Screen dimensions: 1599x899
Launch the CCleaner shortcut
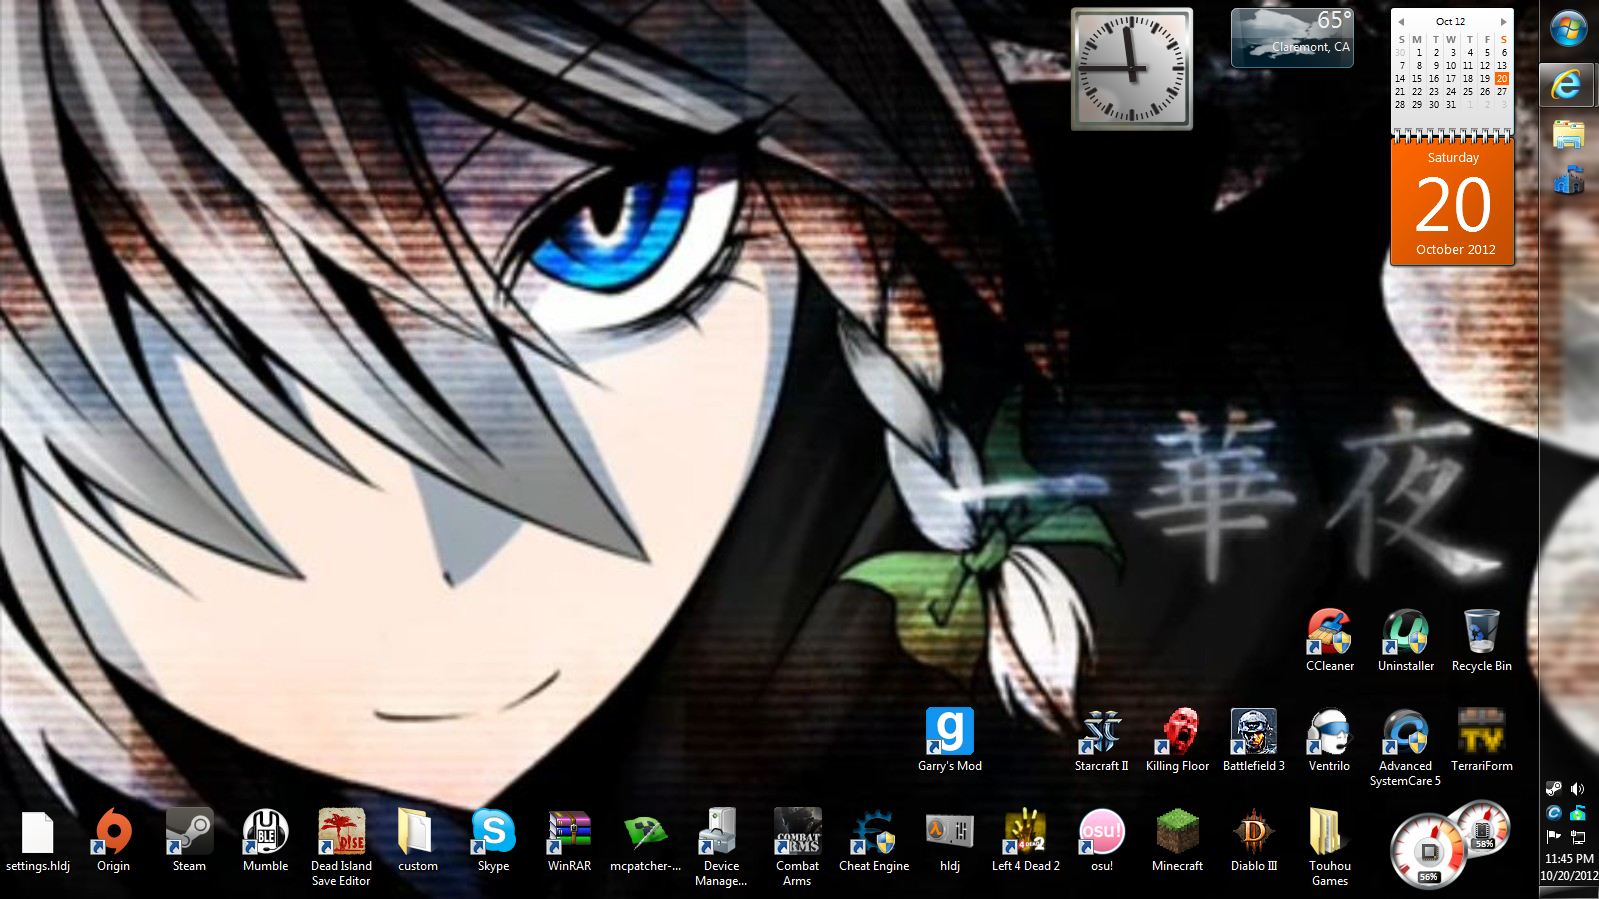point(1329,641)
